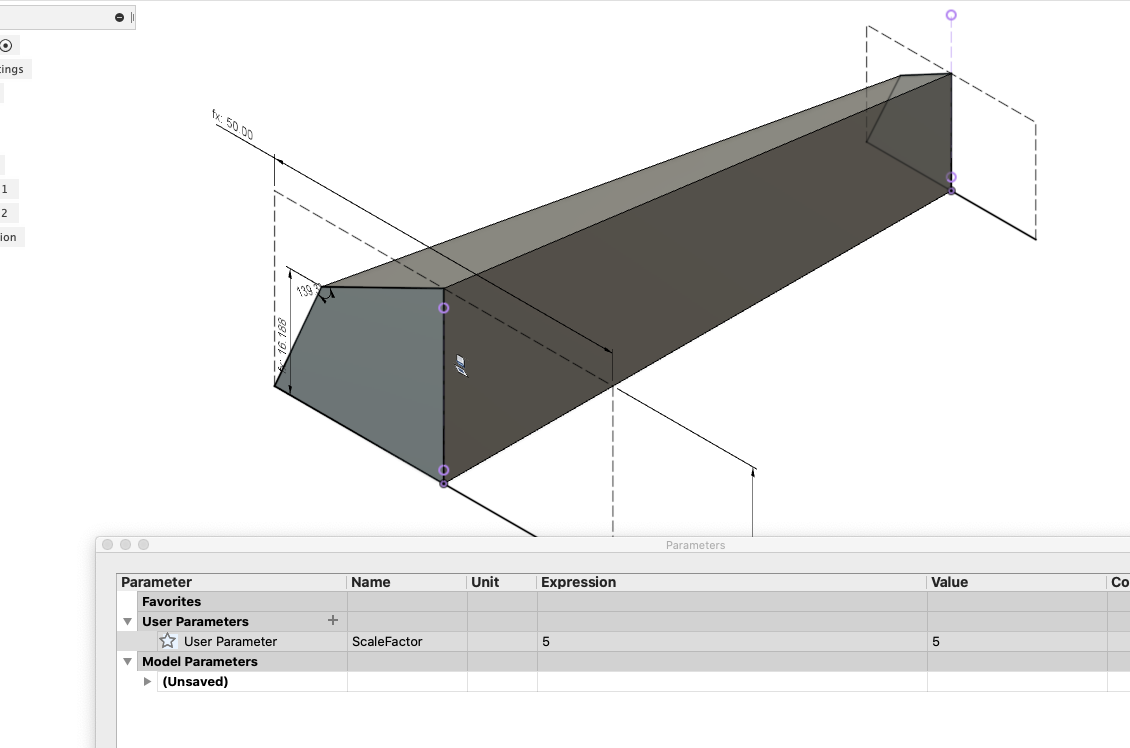Select the (Unsaved) row label

pos(195,682)
